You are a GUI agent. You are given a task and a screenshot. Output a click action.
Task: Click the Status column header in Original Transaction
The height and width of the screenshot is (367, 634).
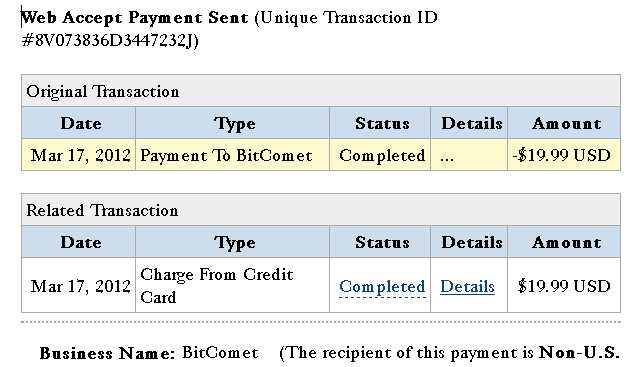pos(380,123)
